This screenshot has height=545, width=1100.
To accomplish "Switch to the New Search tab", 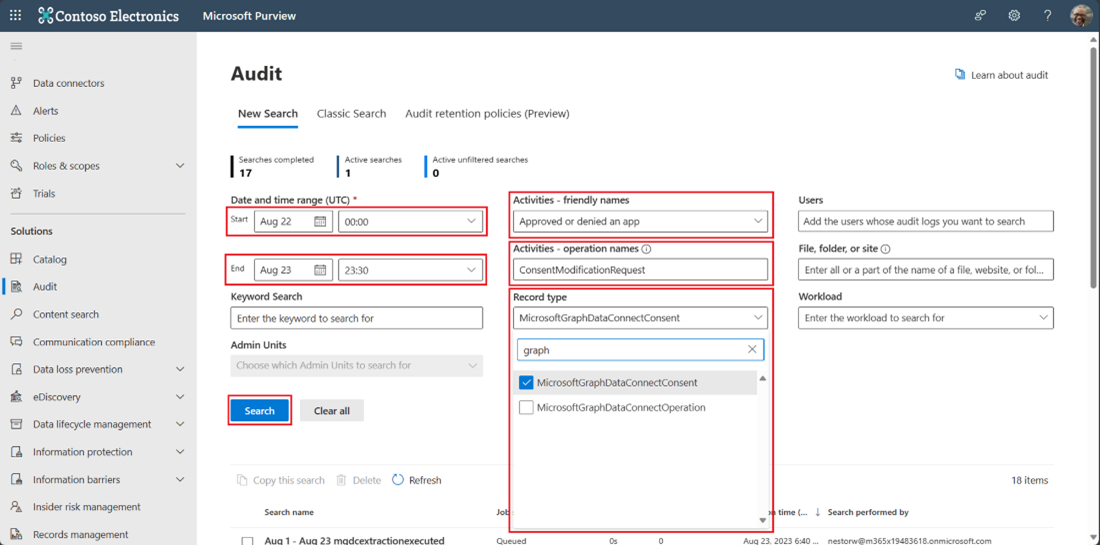I will click(x=268, y=114).
